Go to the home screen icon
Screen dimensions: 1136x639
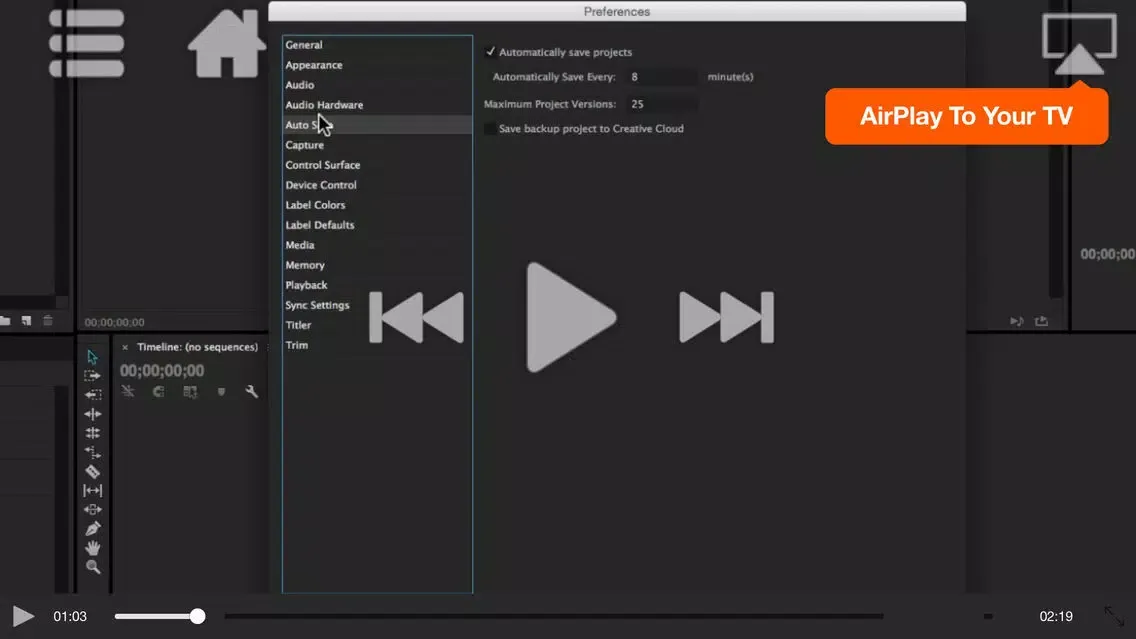pyautogui.click(x=227, y=43)
